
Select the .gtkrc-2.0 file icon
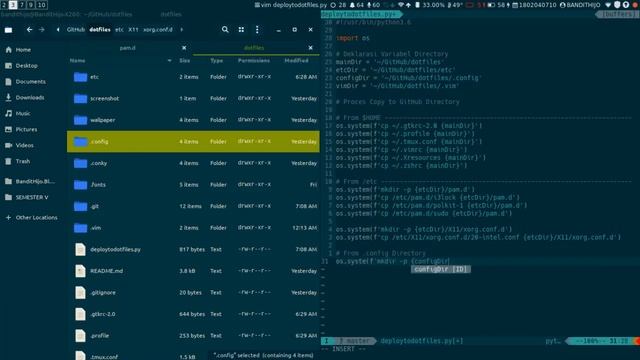click(x=80, y=314)
